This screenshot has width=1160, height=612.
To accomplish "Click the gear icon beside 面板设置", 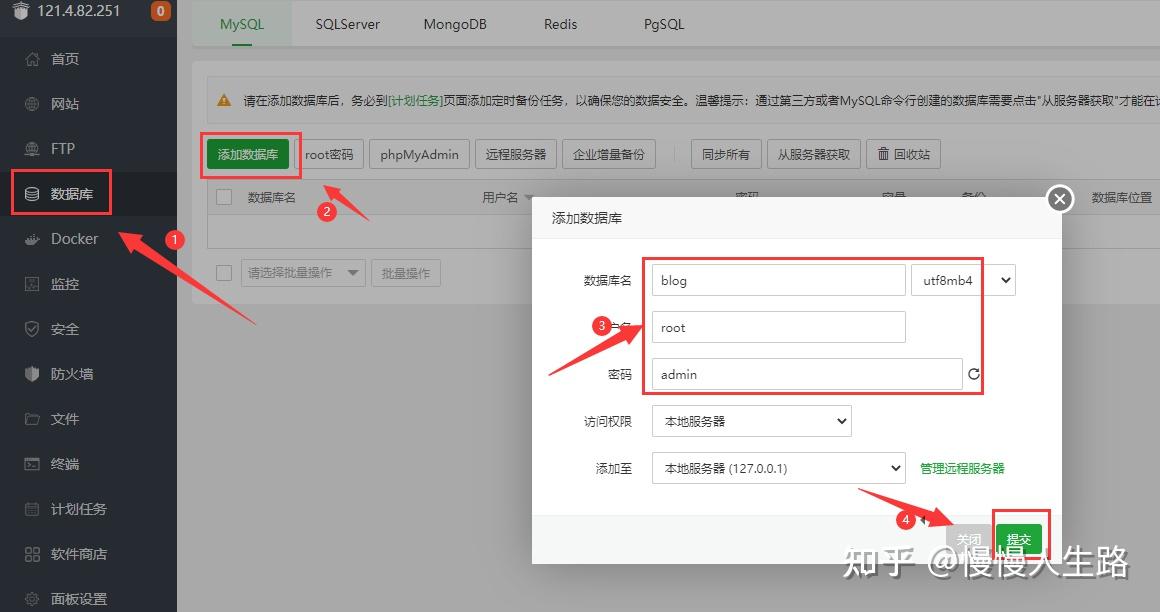I will tap(32, 599).
